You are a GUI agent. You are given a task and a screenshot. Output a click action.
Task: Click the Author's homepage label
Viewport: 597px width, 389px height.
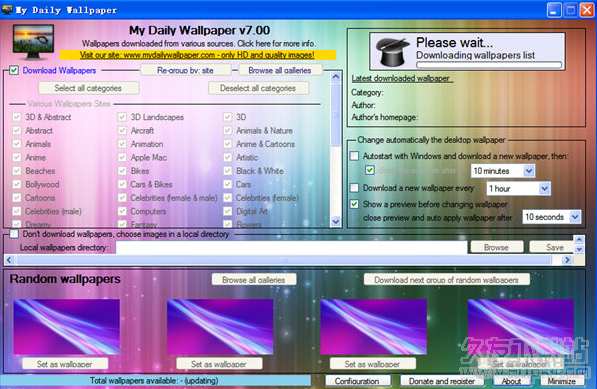click(x=385, y=117)
